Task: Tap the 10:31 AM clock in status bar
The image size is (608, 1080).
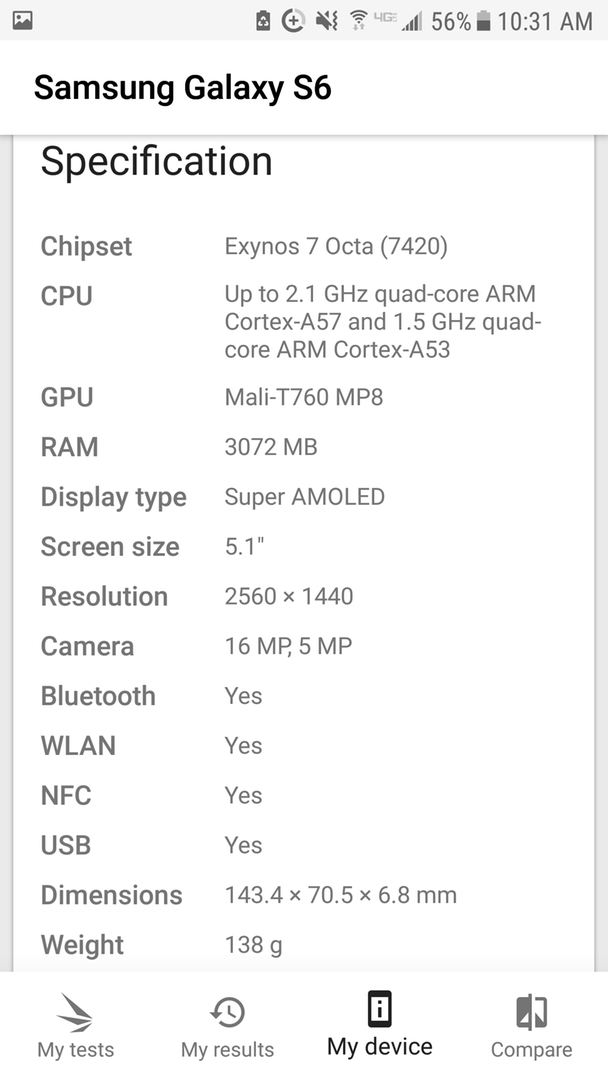Action: (x=545, y=21)
